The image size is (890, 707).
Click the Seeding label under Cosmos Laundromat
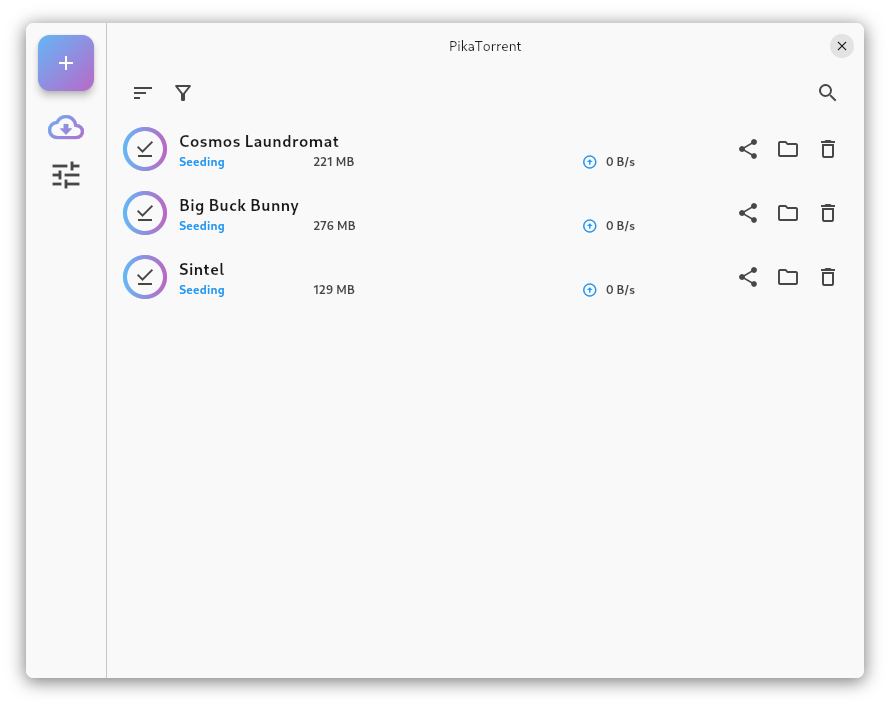201,161
